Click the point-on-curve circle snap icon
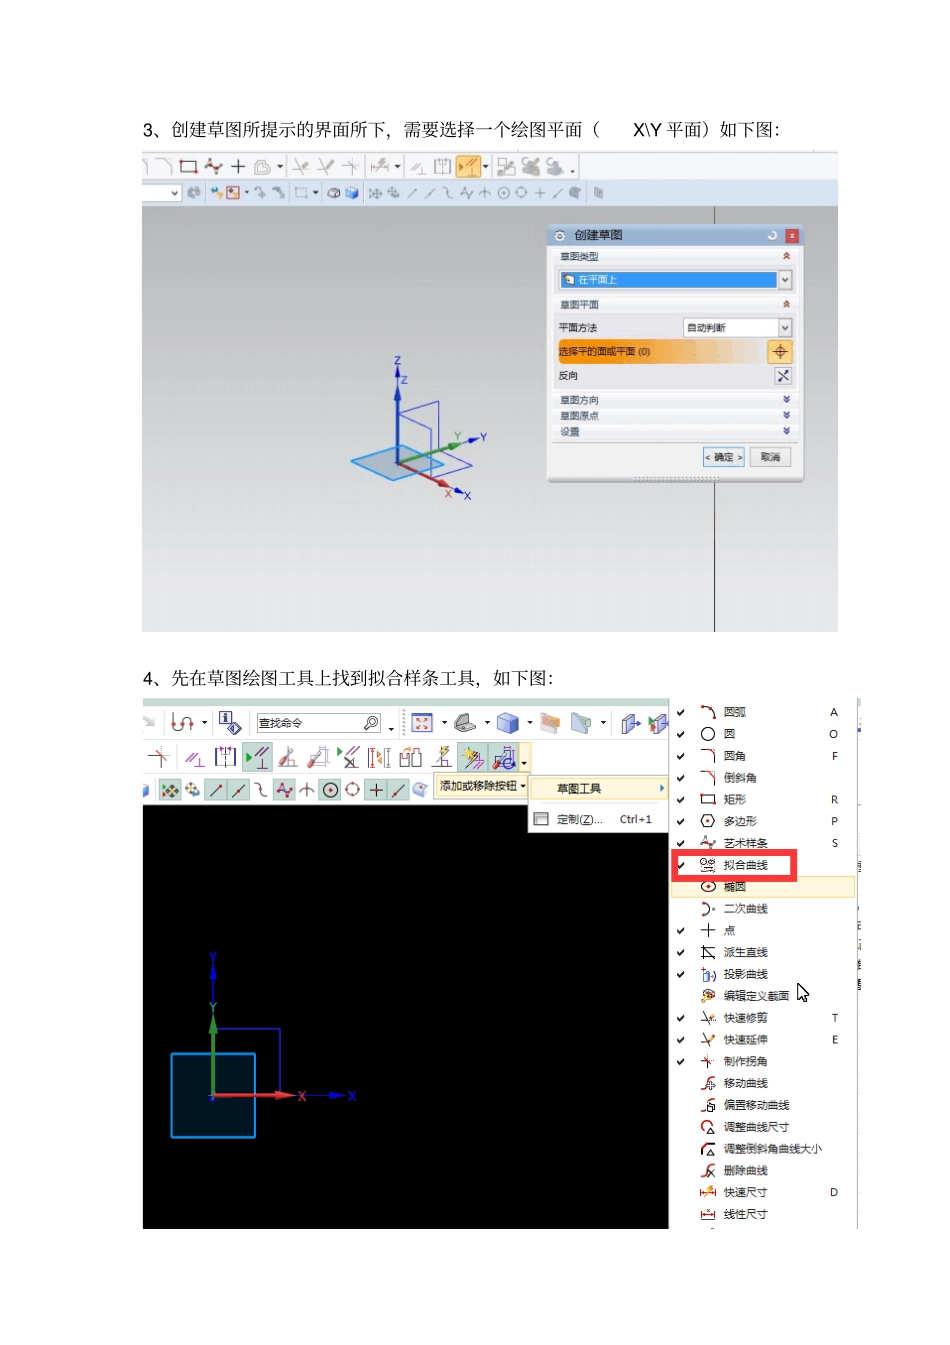The width and height of the screenshot is (950, 1345). click(x=330, y=790)
